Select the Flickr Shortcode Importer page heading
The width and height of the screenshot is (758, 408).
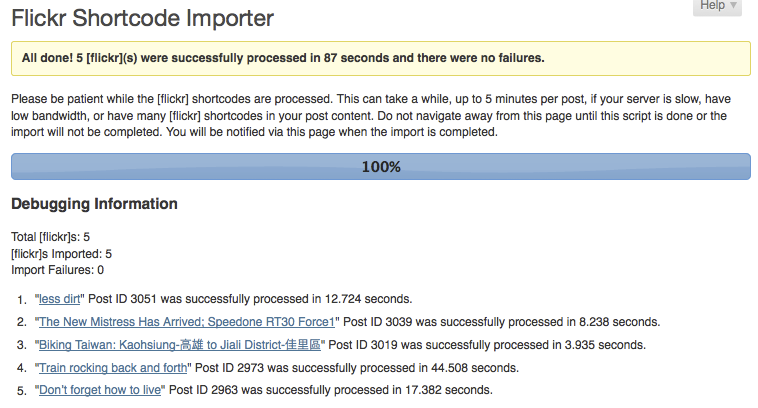[143, 18]
